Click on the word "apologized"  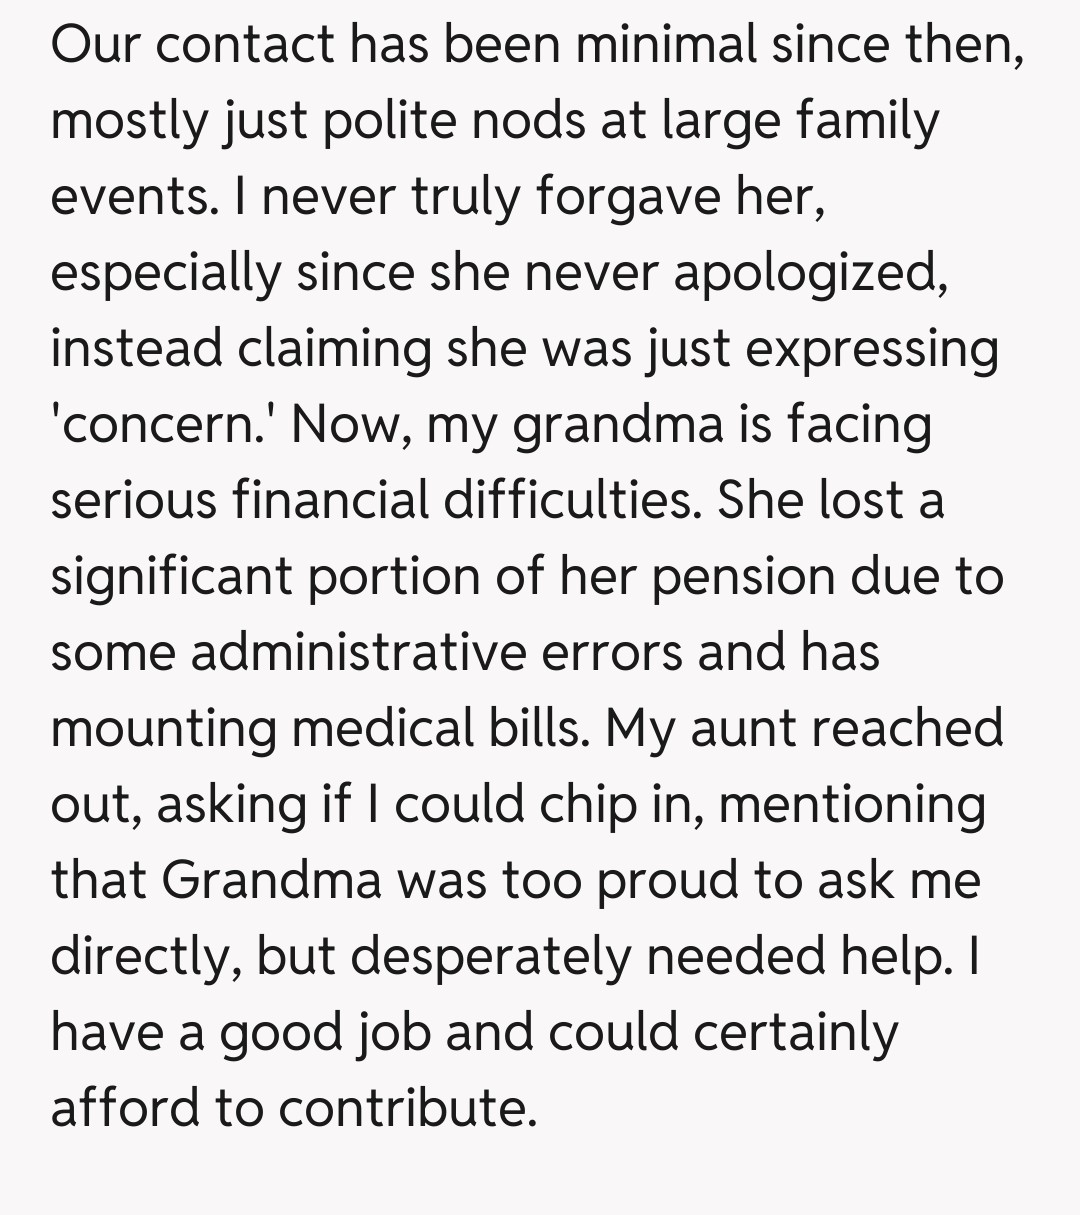(810, 273)
